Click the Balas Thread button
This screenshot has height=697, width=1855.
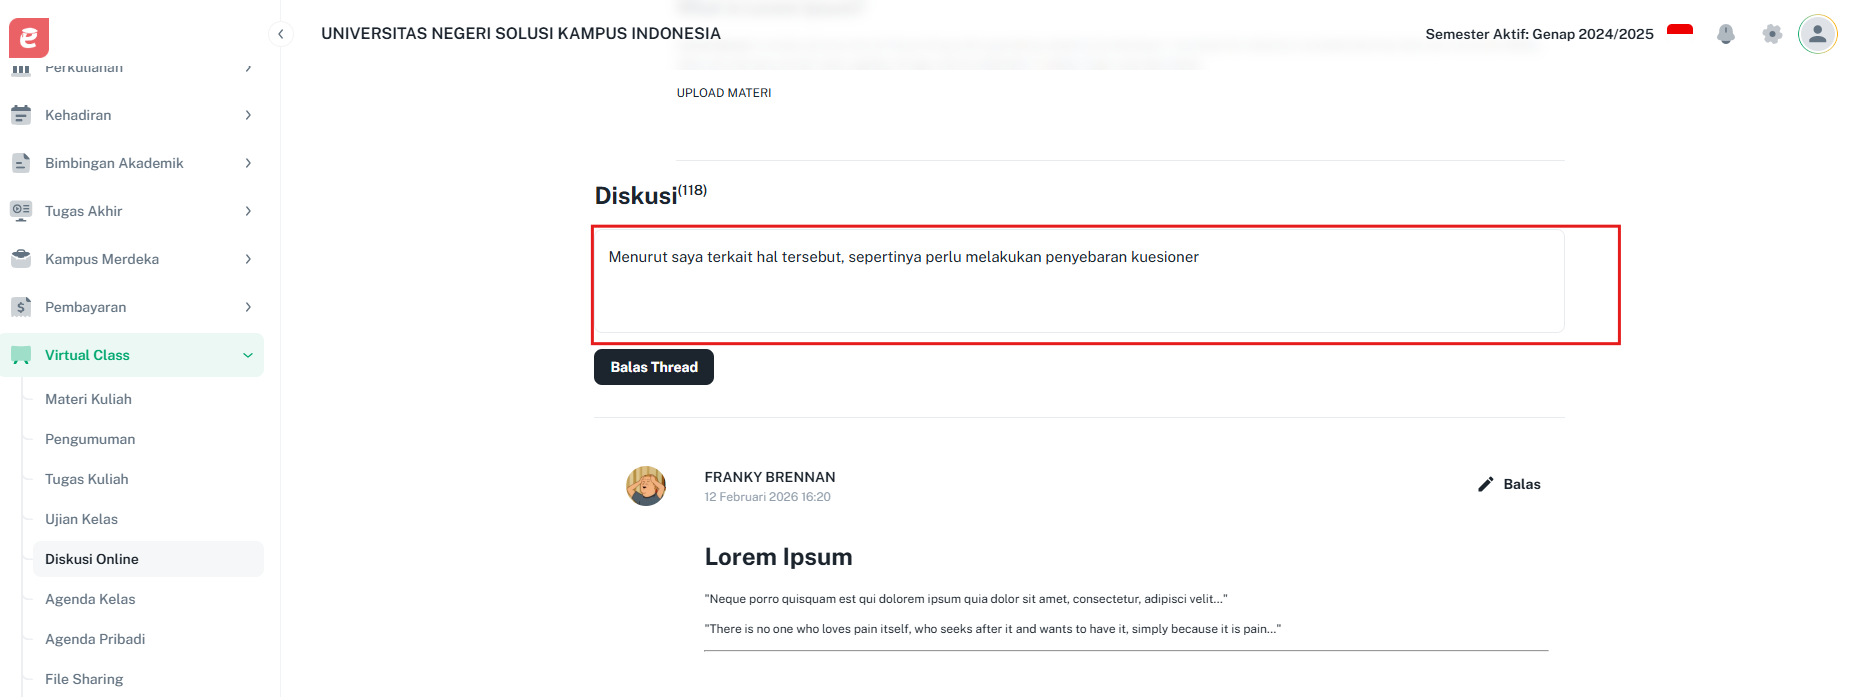(653, 367)
